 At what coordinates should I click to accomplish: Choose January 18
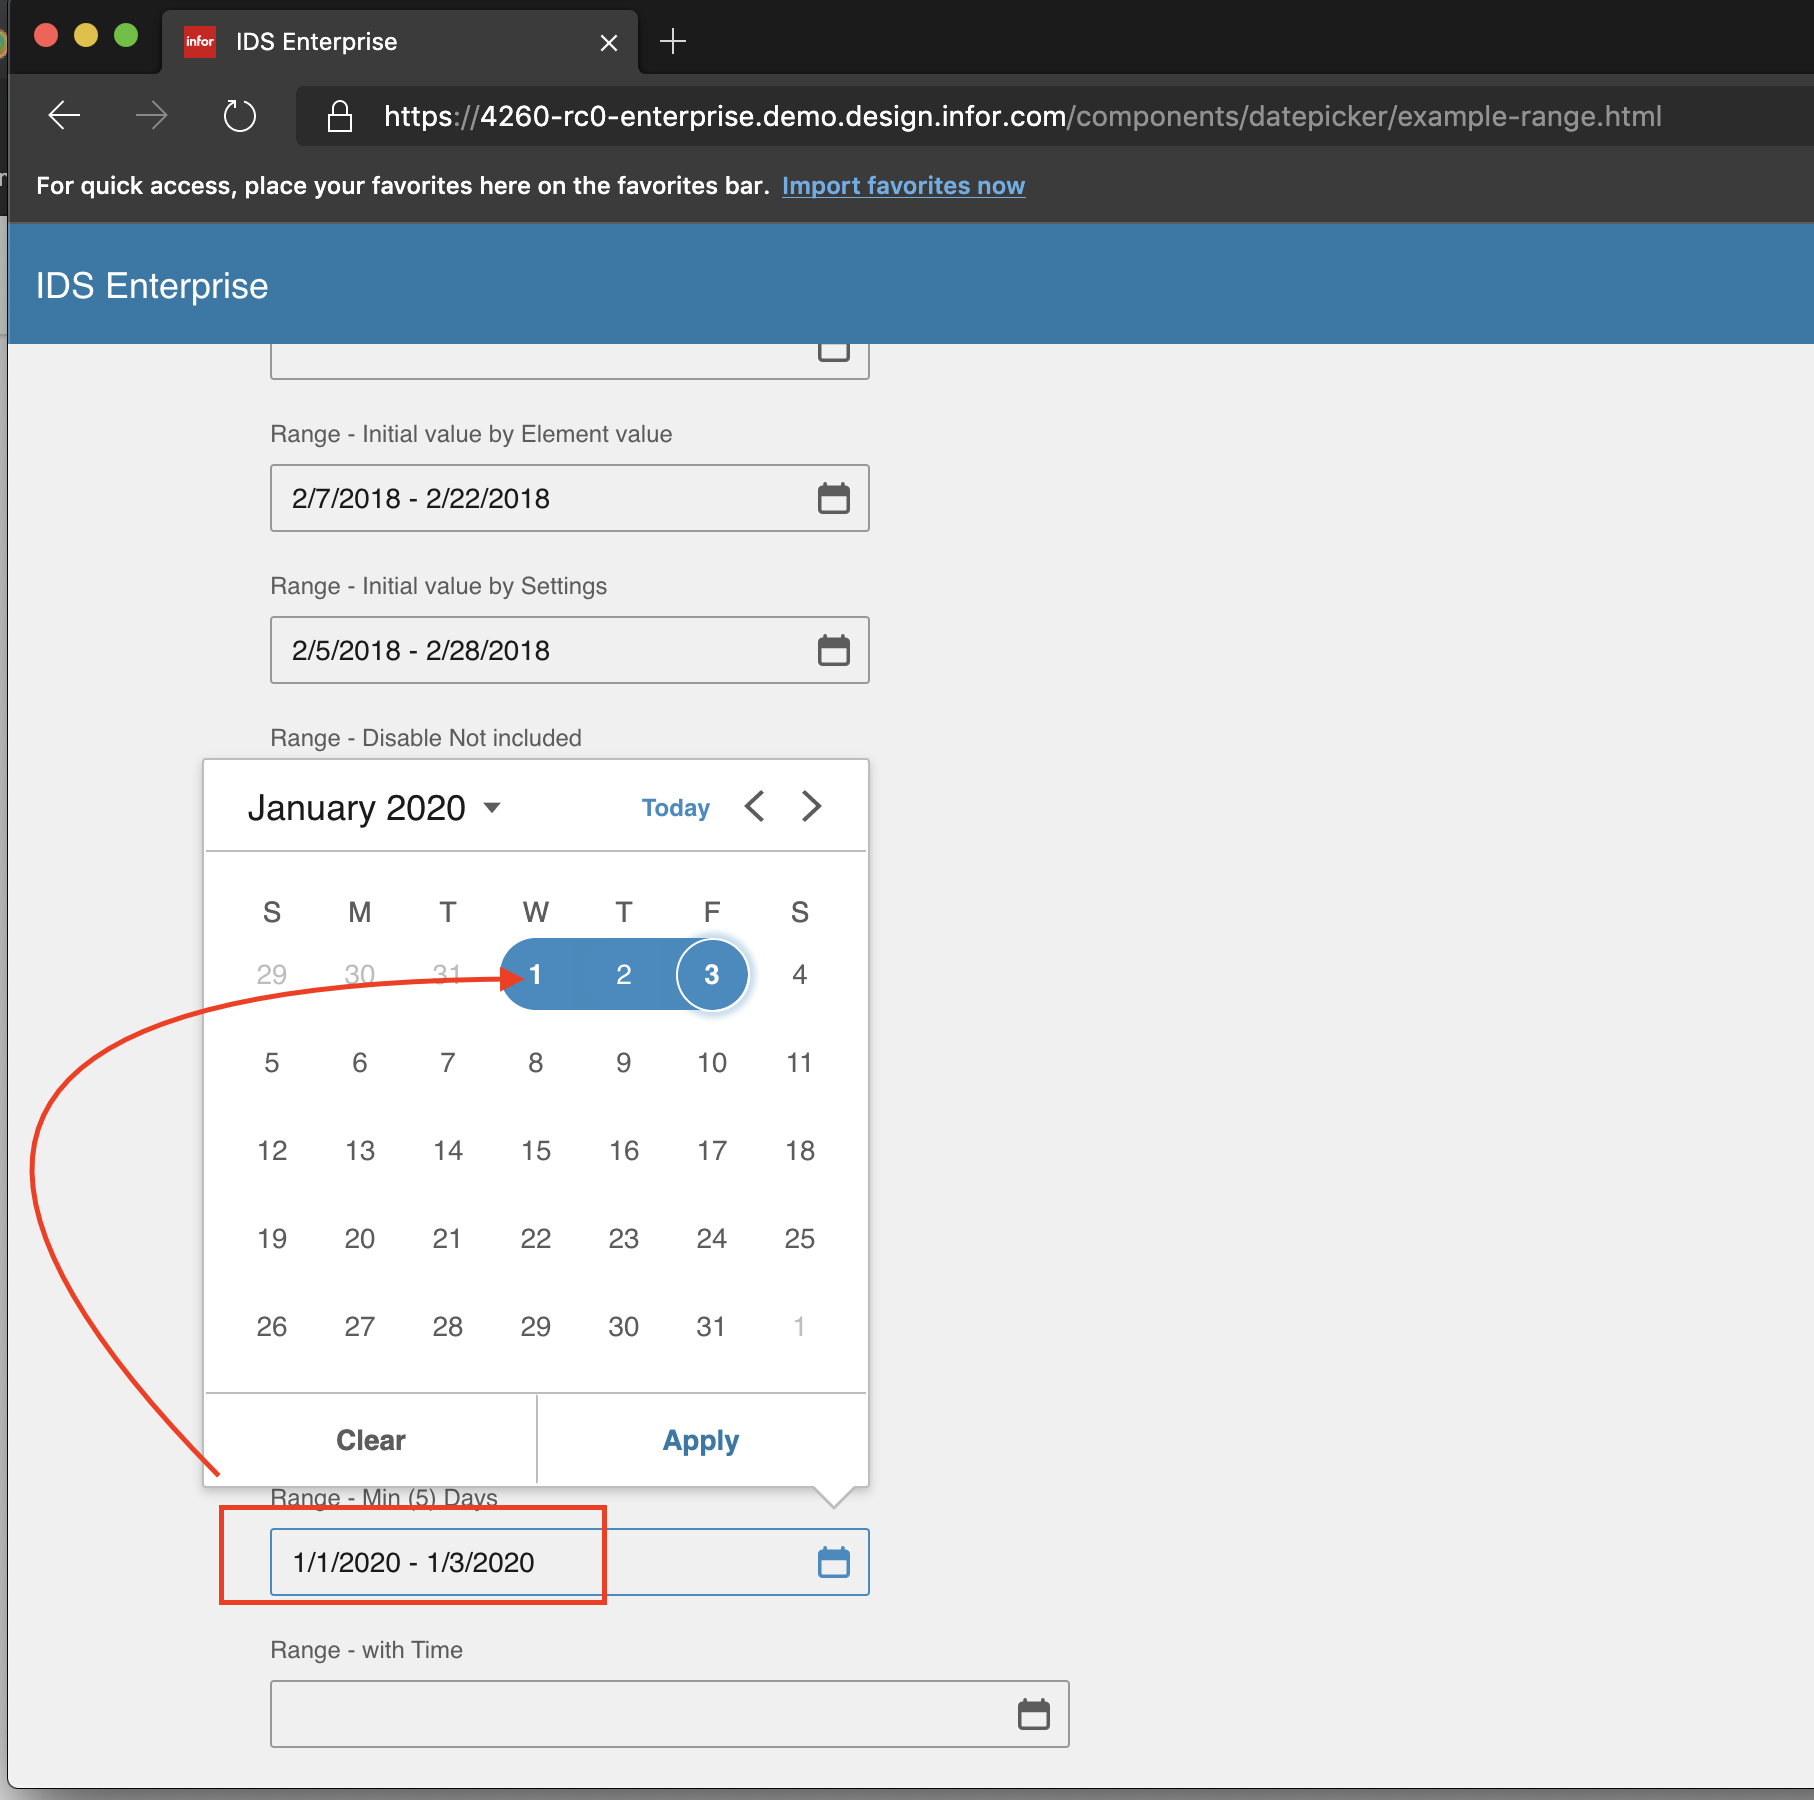pyautogui.click(x=800, y=1150)
